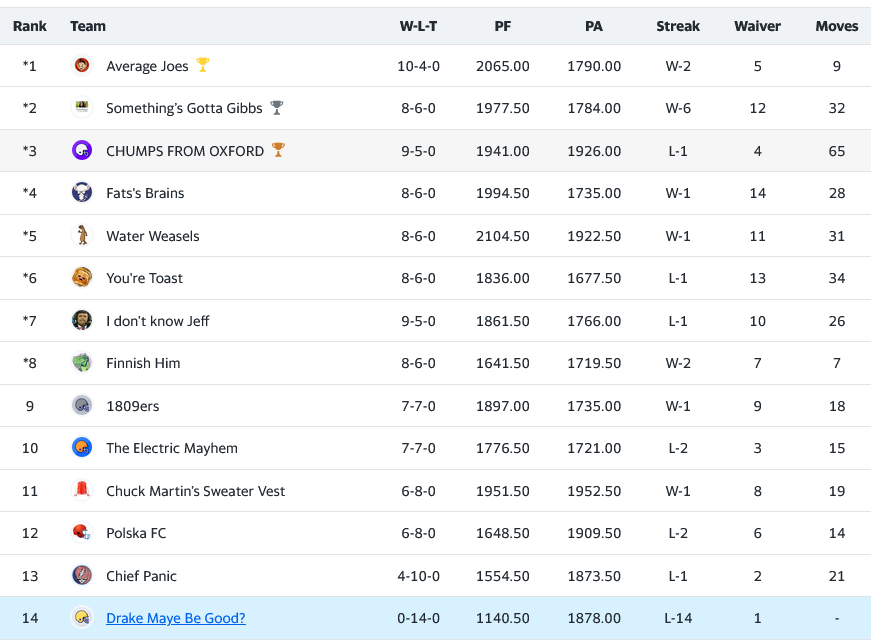Click the 1809ers helmet logo
The image size is (871, 640).
pos(82,406)
